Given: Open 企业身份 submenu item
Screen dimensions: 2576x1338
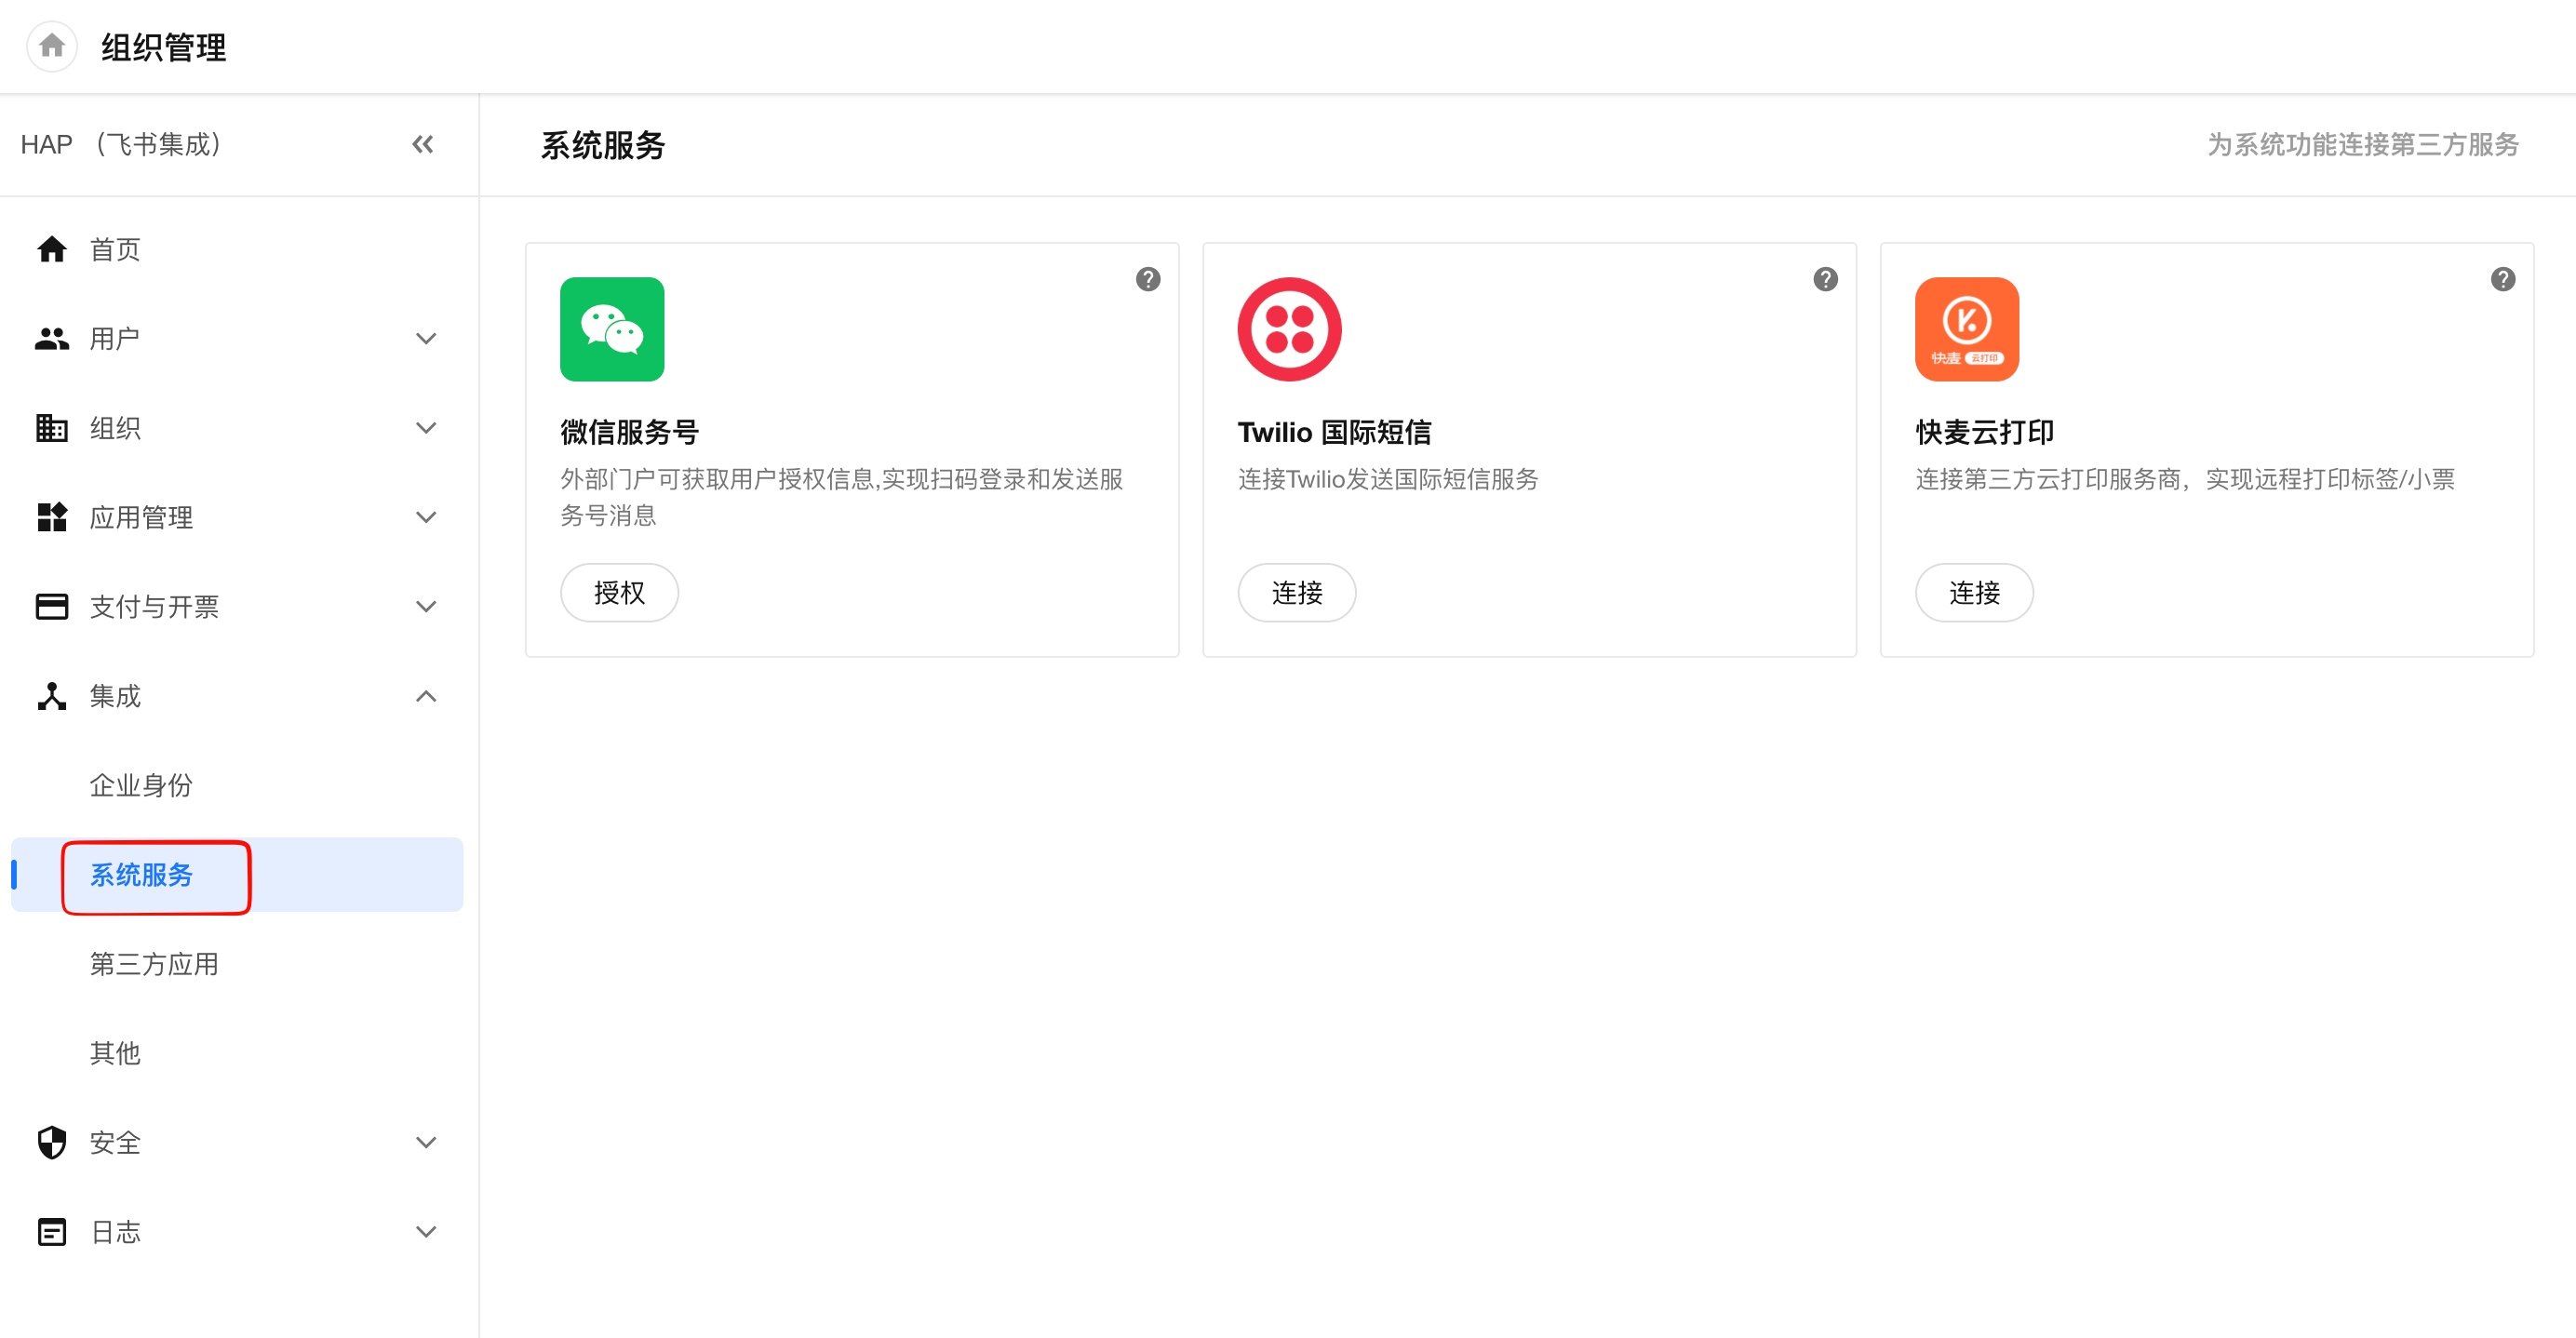Looking at the screenshot, I should coord(141,785).
